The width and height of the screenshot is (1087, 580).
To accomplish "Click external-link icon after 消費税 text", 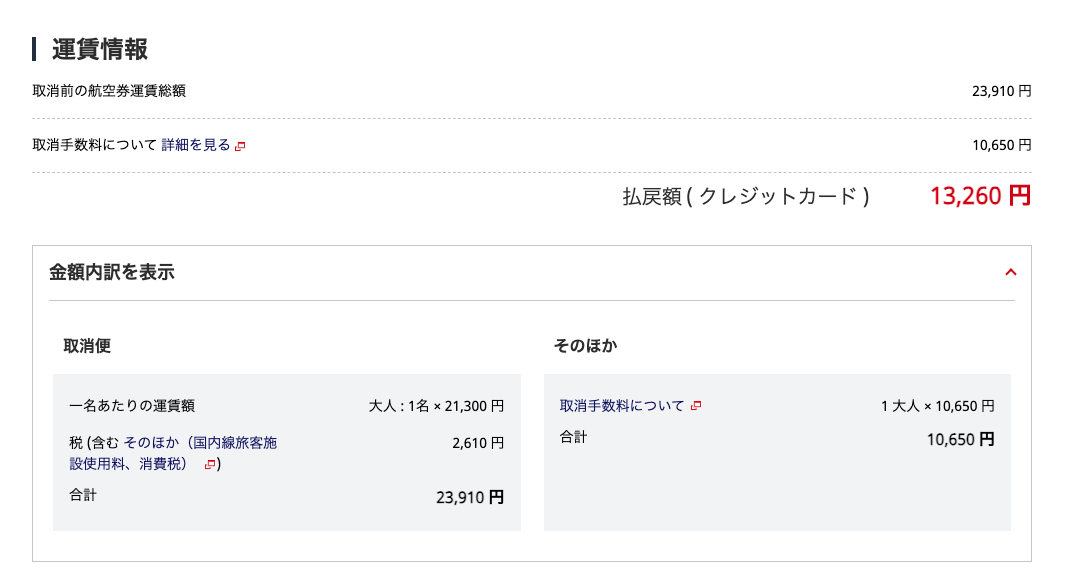I will tap(210, 464).
